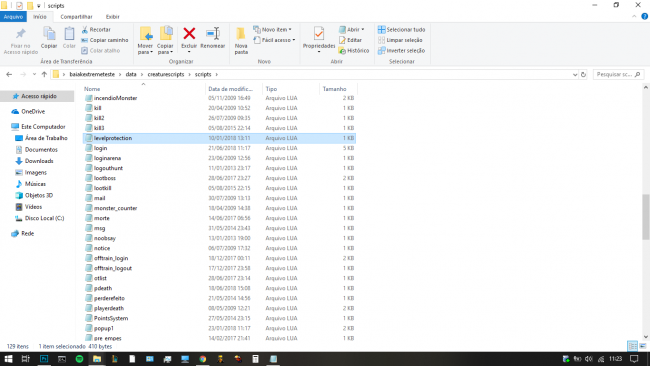Switch to the Início tab

click(40, 17)
